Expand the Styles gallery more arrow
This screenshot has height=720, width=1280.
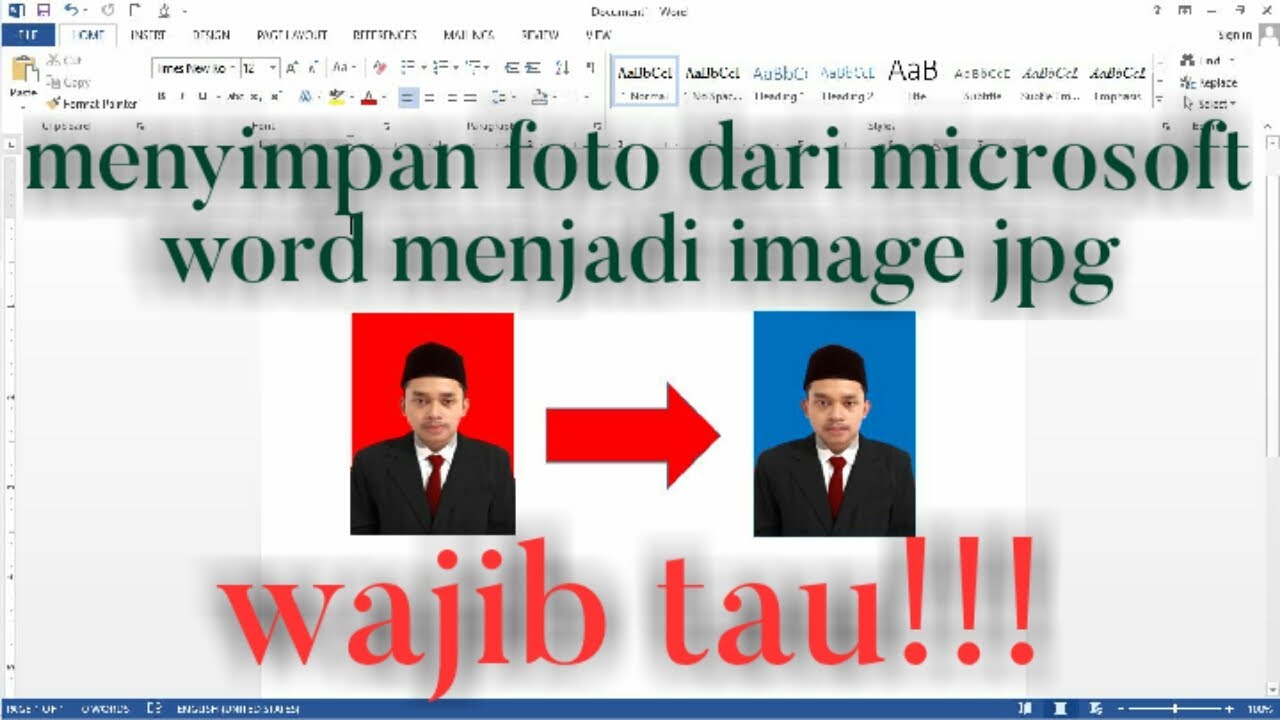tap(1160, 98)
